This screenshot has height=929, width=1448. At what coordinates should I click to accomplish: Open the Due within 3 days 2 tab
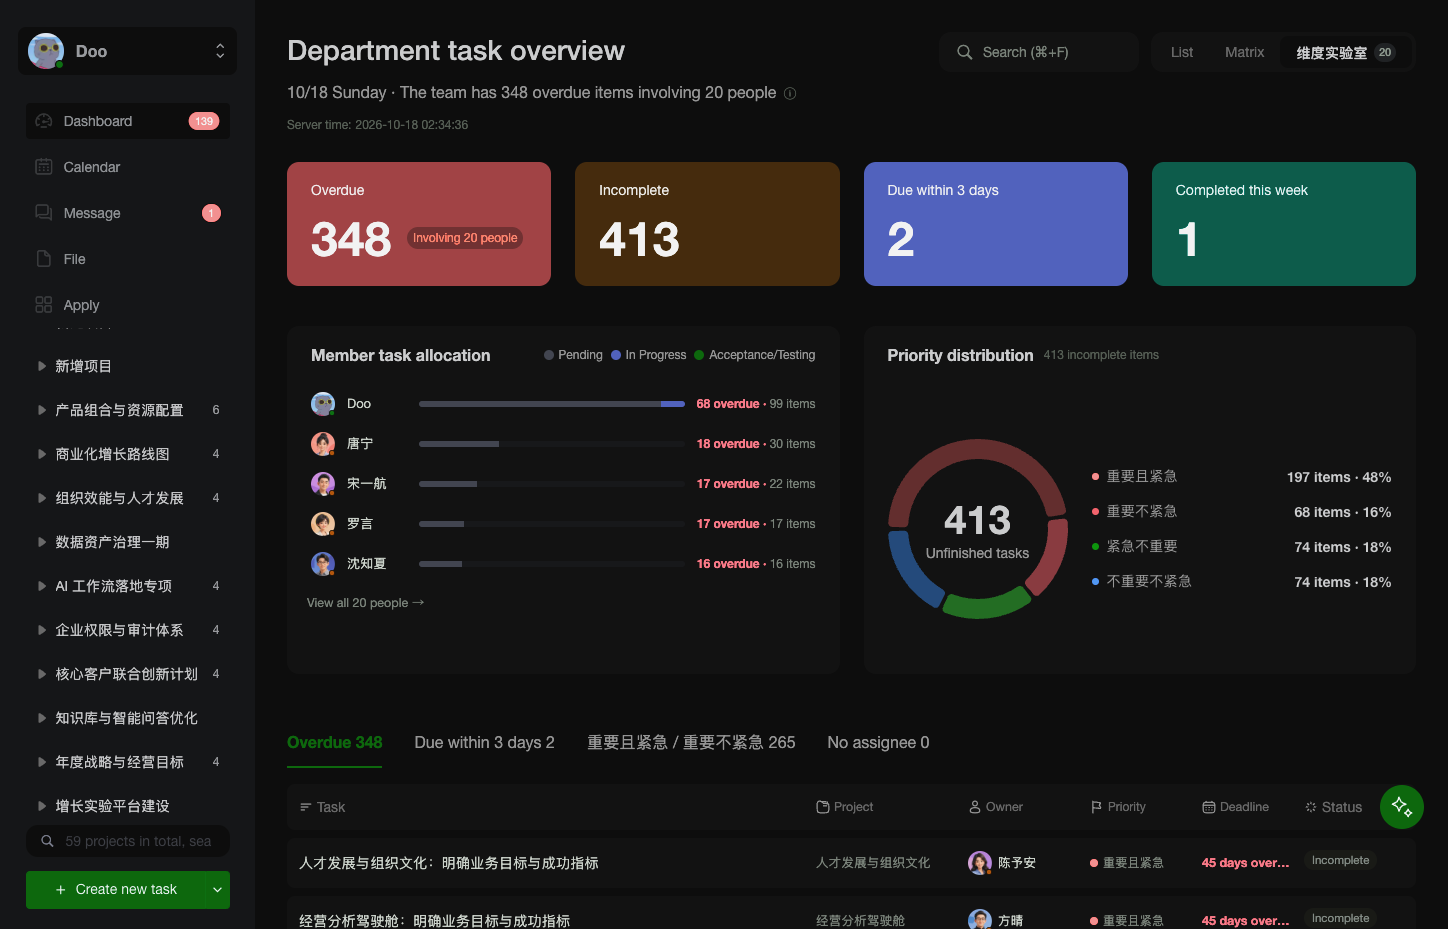coord(484,742)
